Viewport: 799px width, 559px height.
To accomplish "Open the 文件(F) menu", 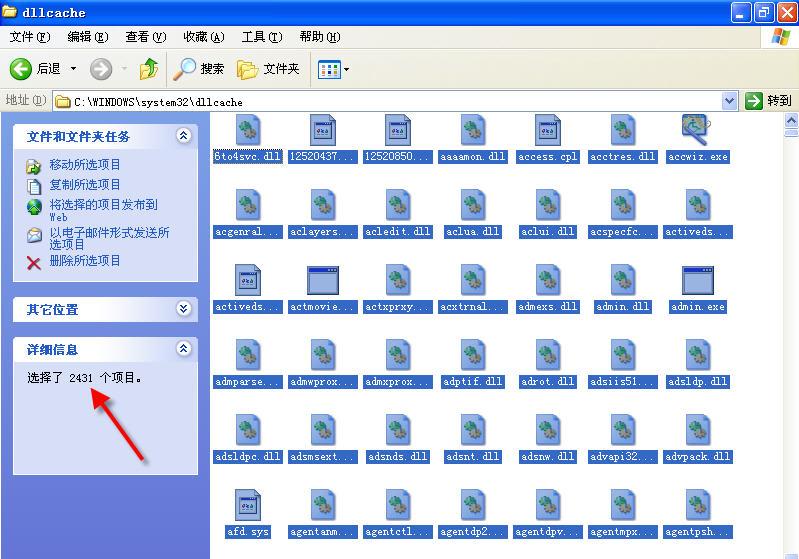I will pyautogui.click(x=30, y=37).
